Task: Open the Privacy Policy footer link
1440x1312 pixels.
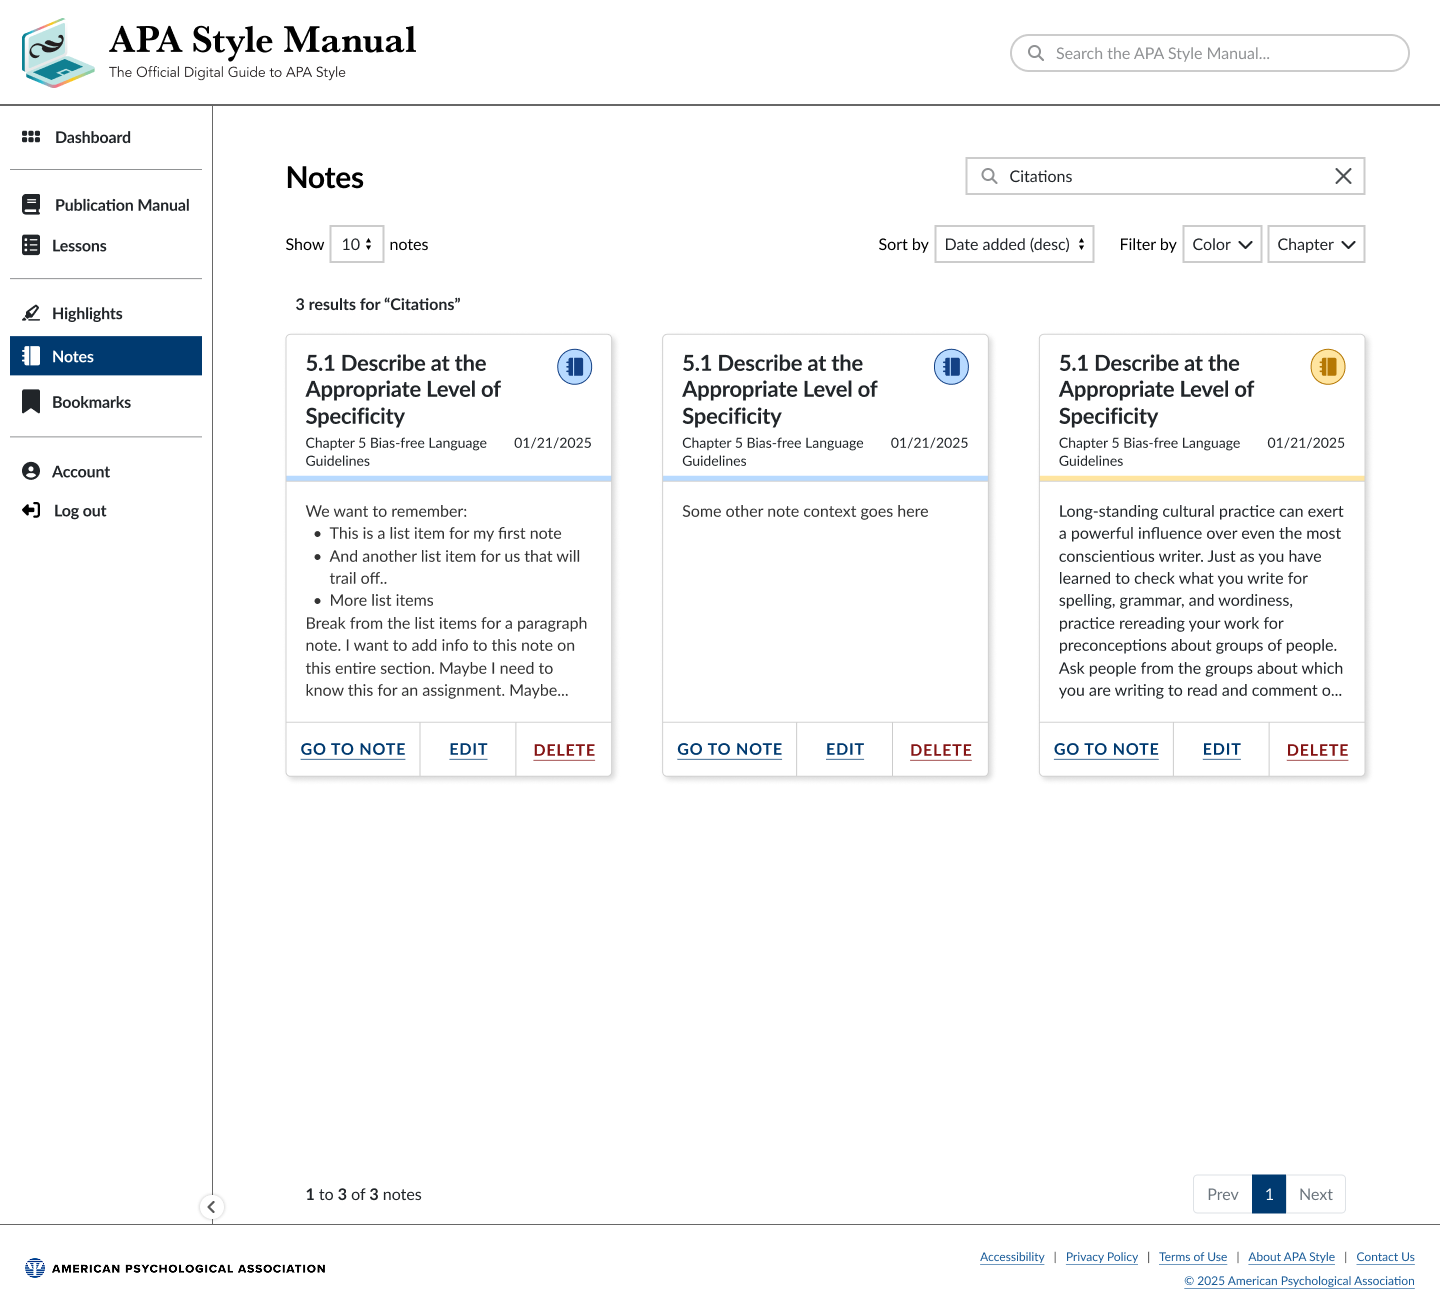Action: tap(1102, 1257)
